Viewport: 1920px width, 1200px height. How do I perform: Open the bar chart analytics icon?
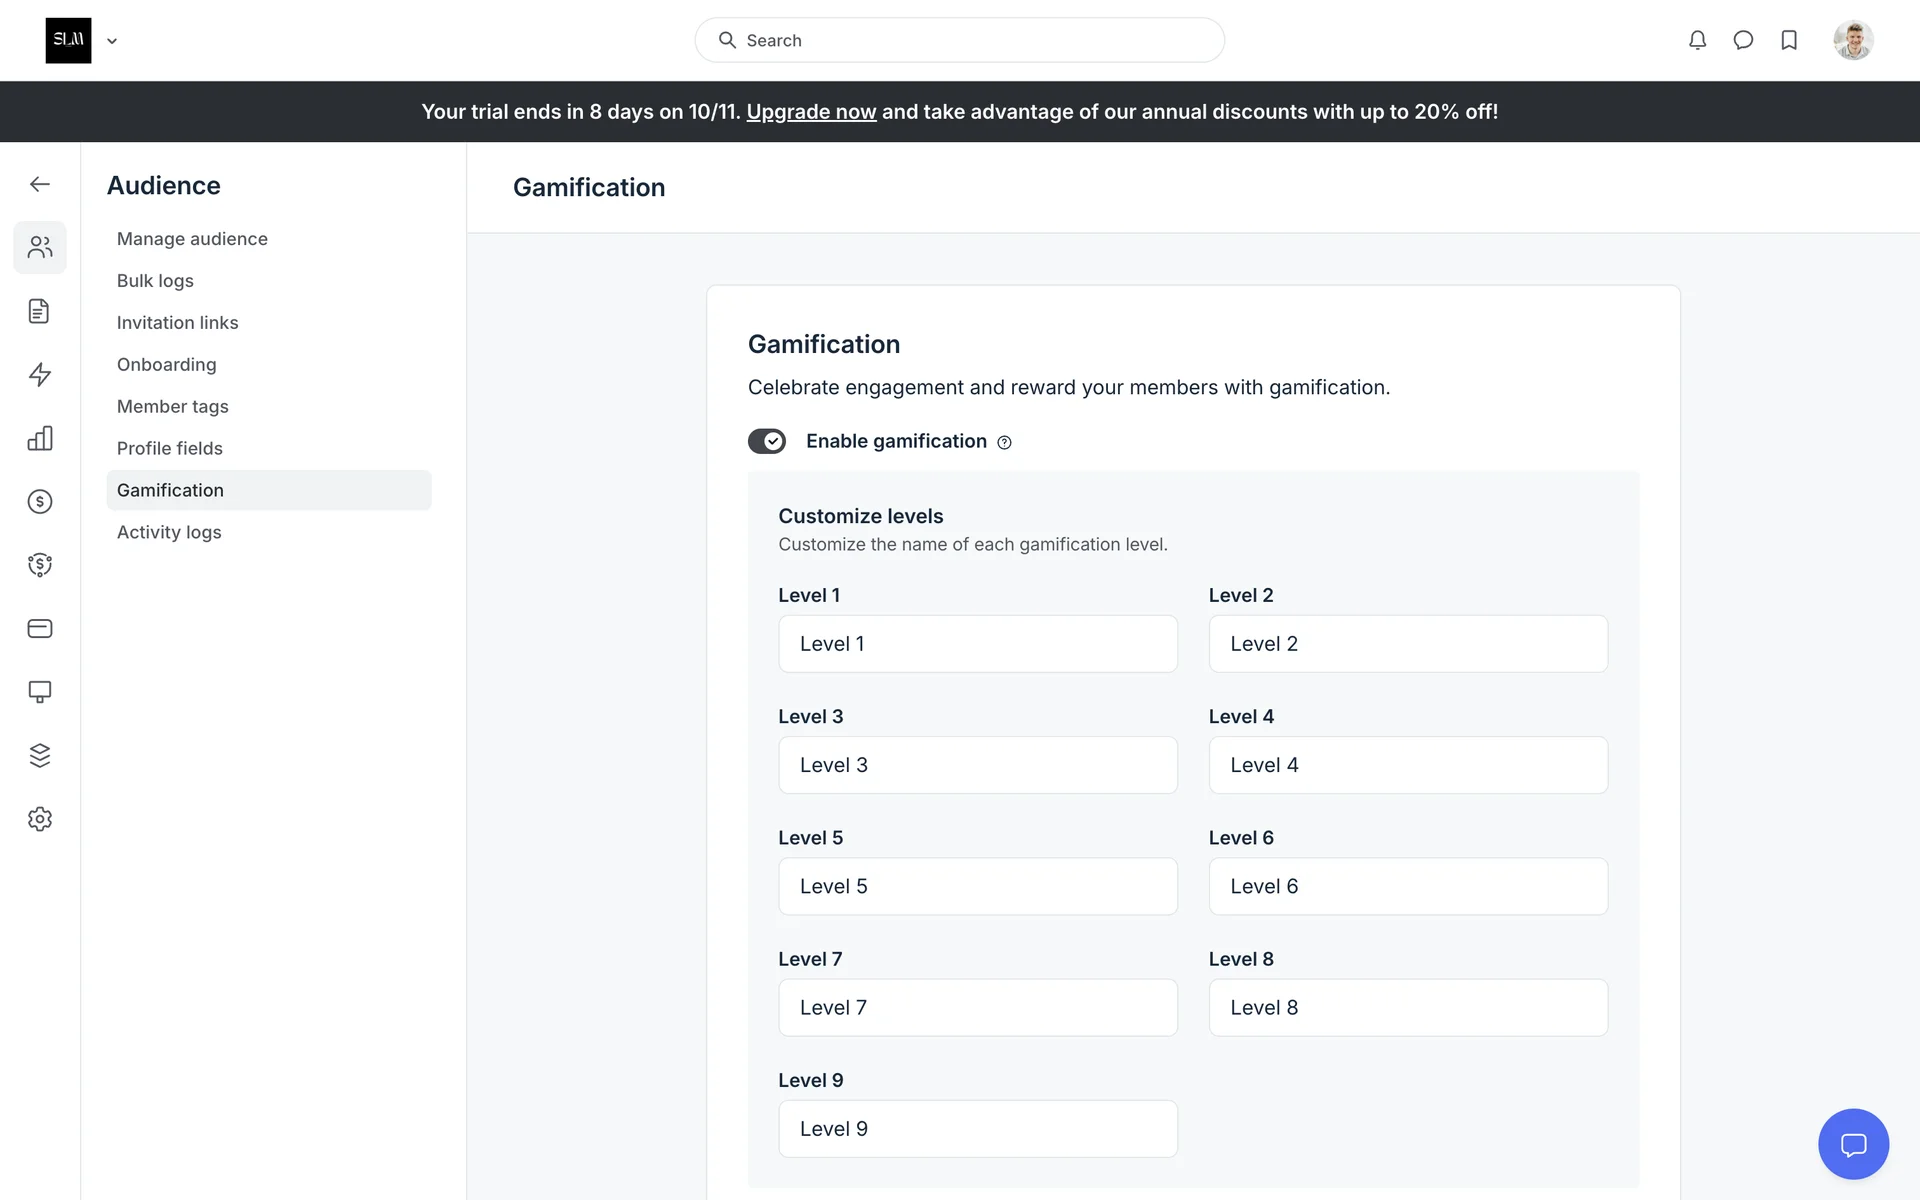tap(40, 438)
